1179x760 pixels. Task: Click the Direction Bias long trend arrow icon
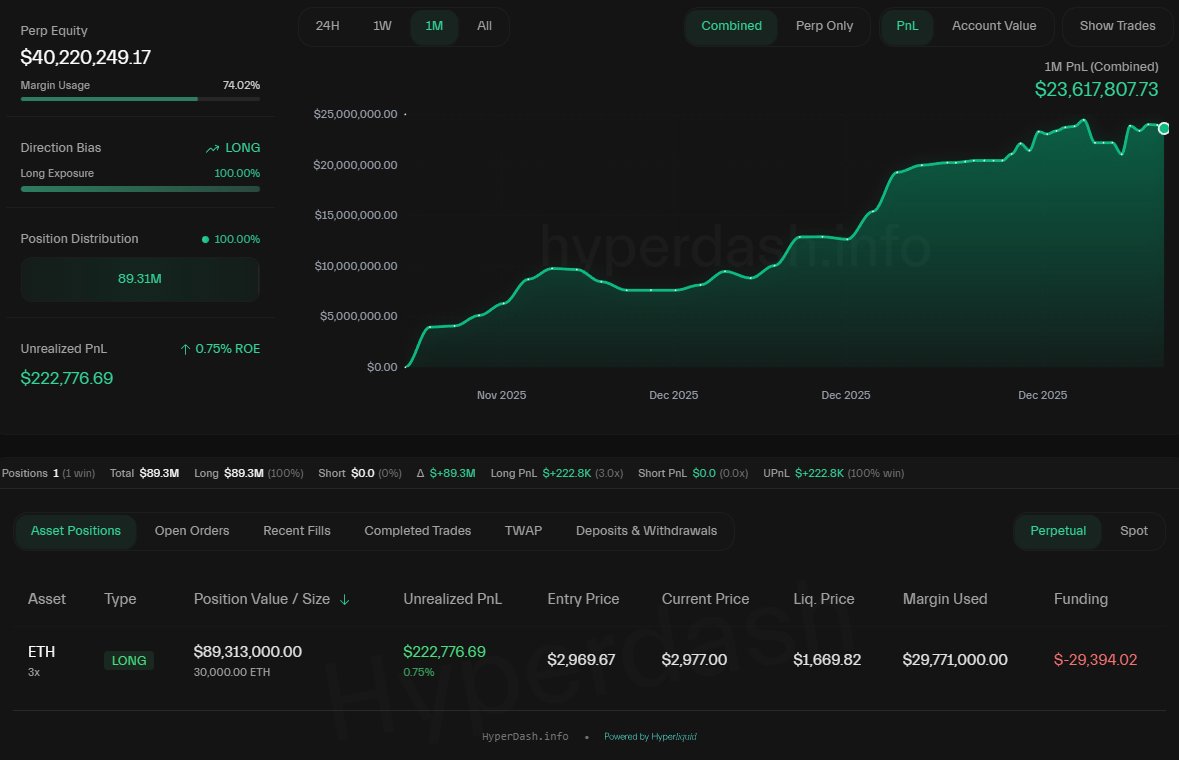[212, 148]
